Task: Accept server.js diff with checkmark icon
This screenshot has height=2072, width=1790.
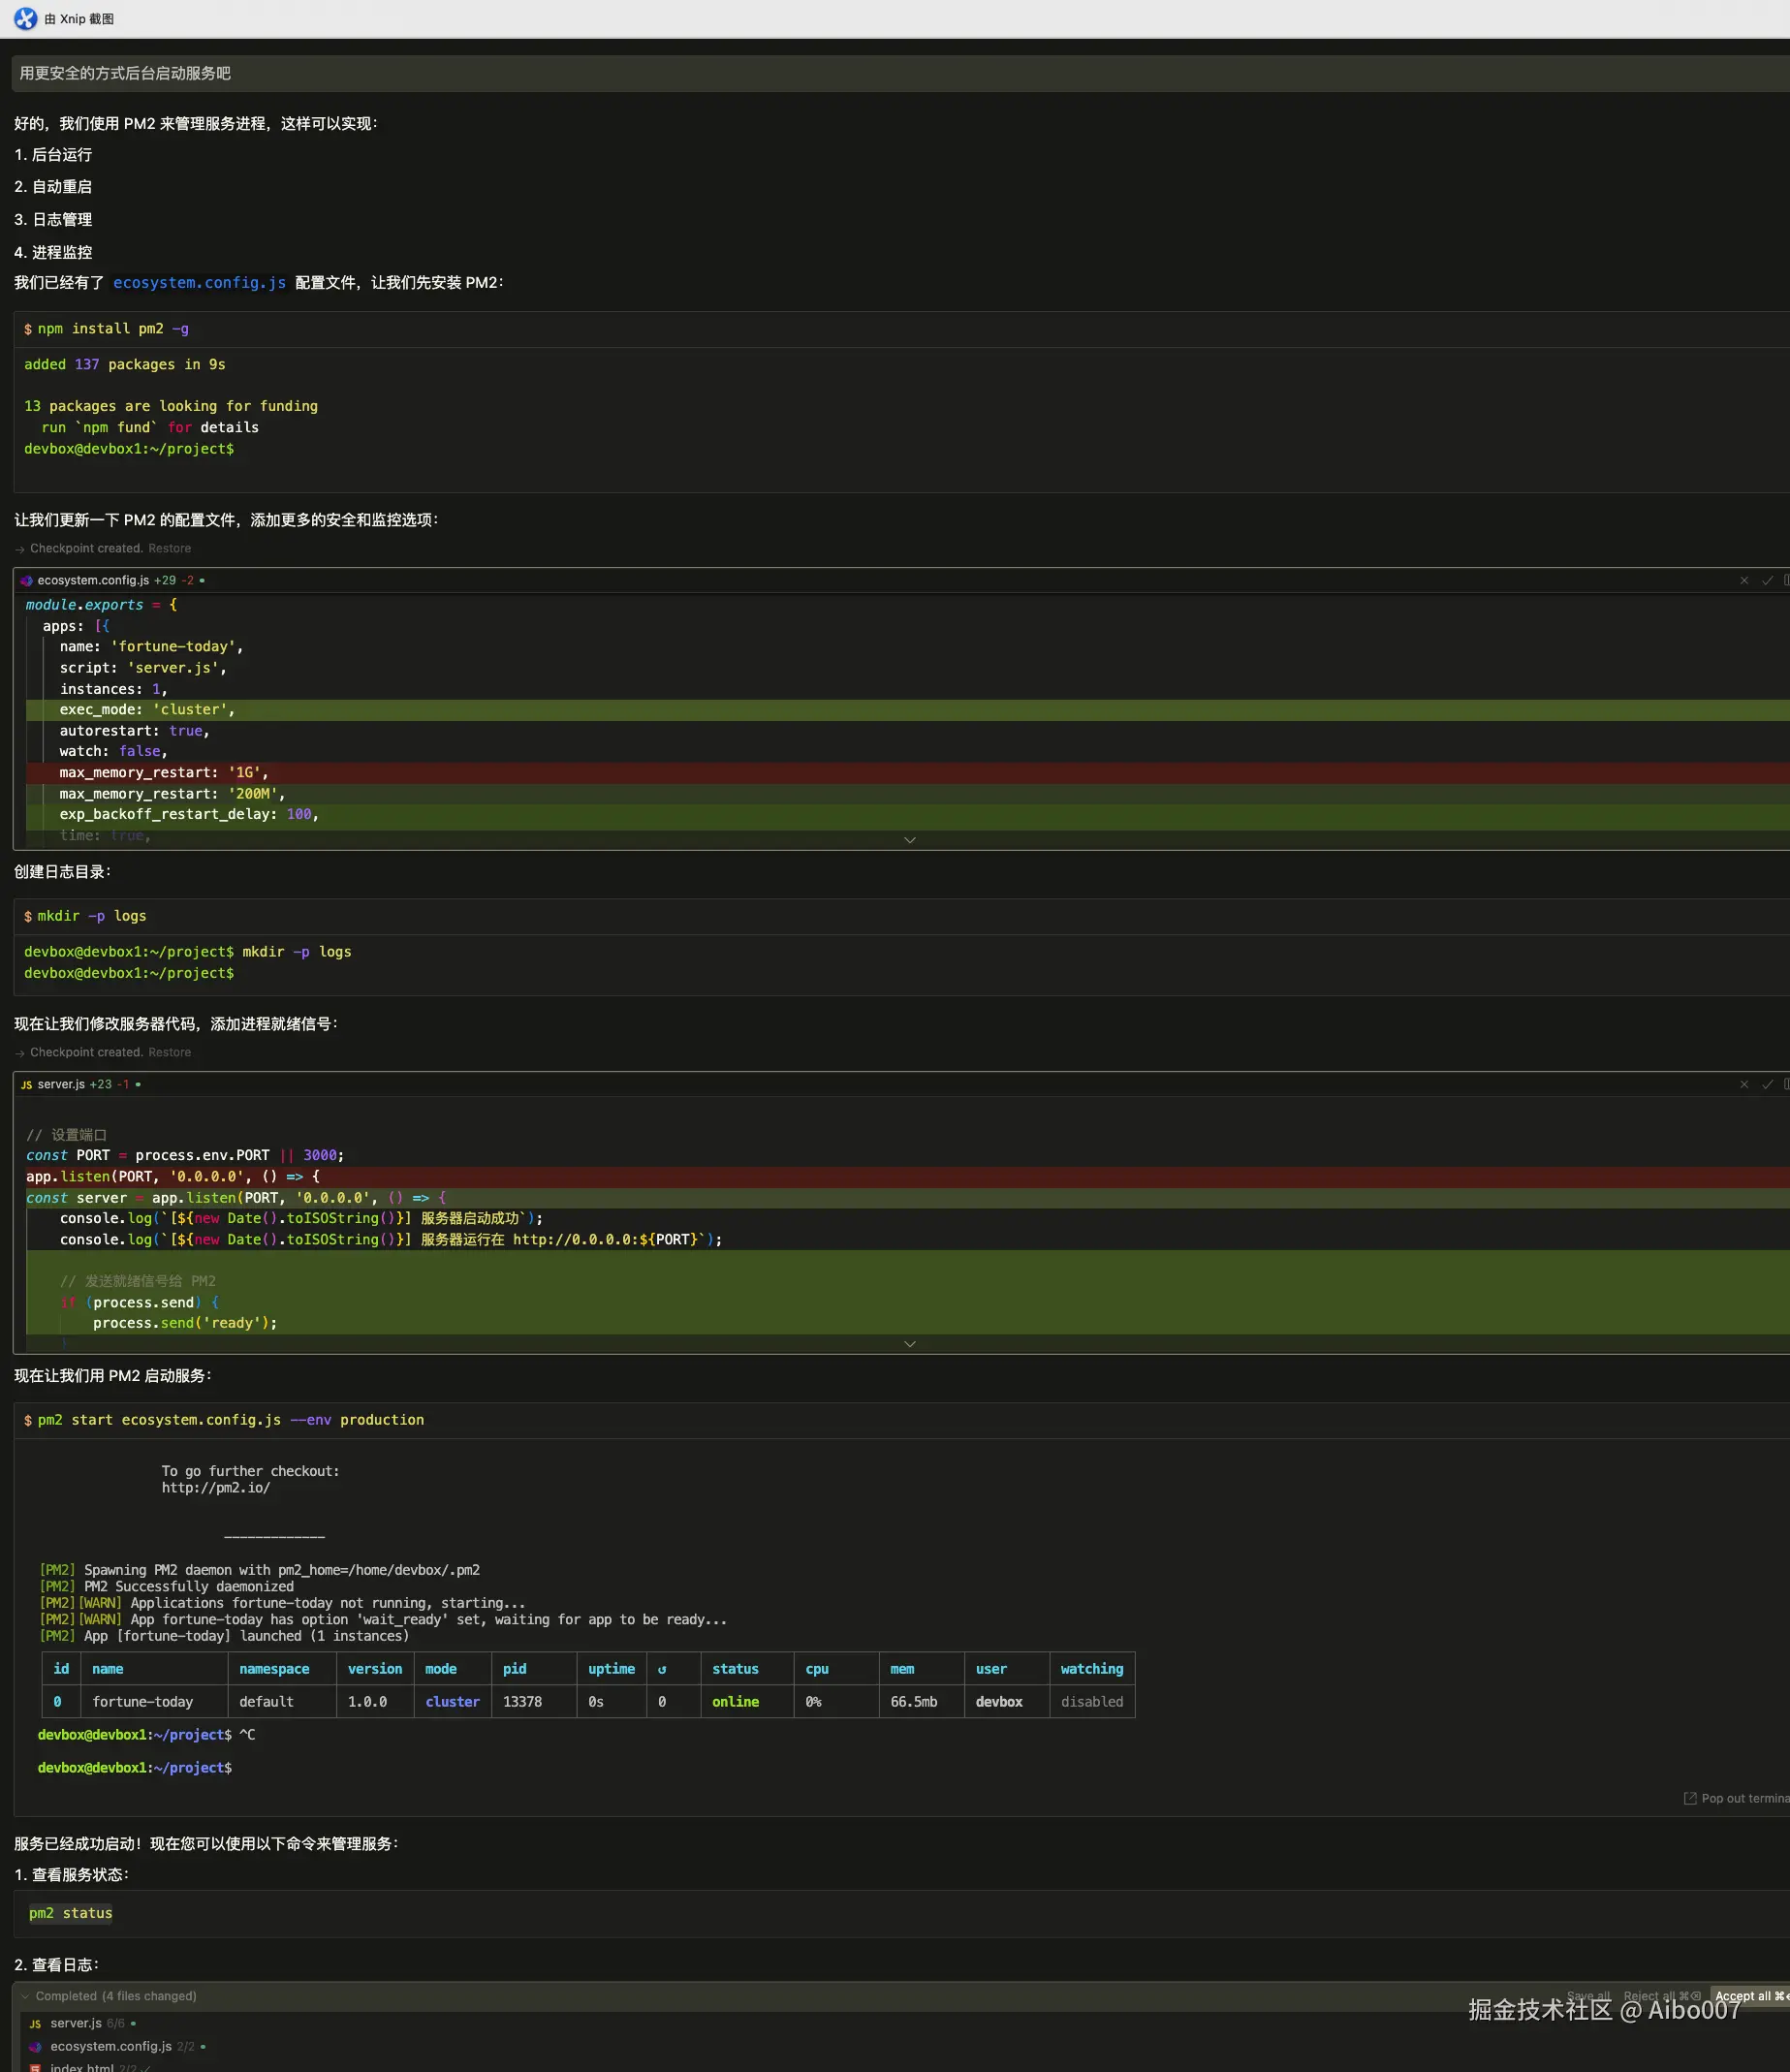Action: point(1767,1084)
